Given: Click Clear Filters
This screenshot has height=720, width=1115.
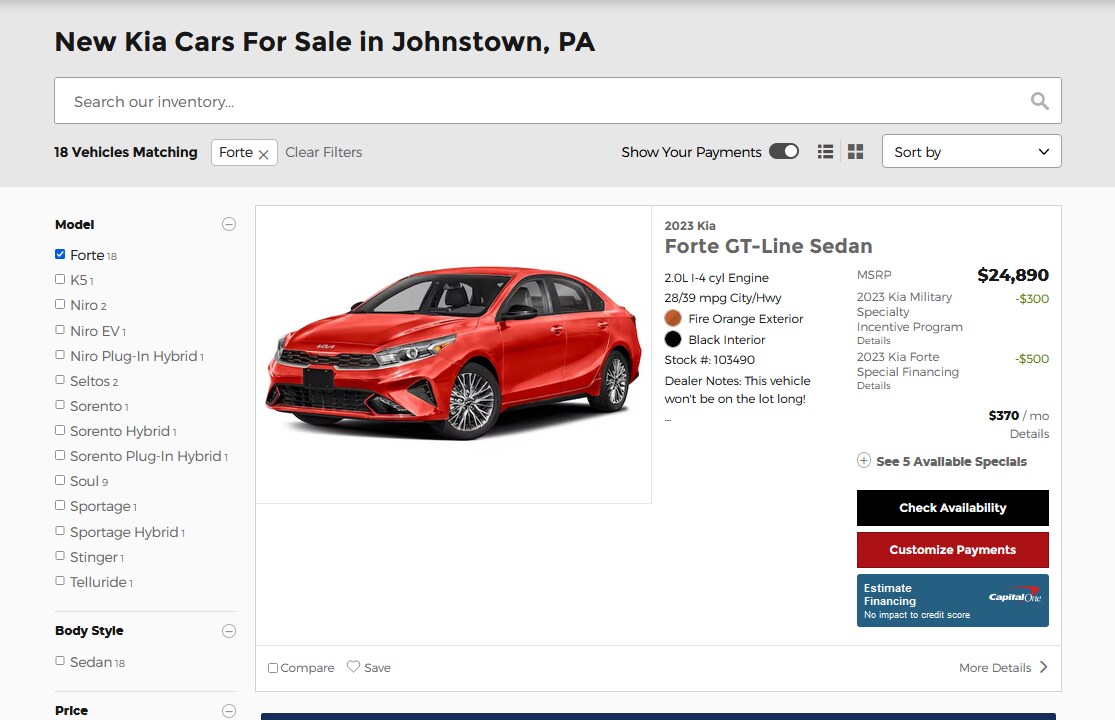Looking at the screenshot, I should pyautogui.click(x=323, y=152).
